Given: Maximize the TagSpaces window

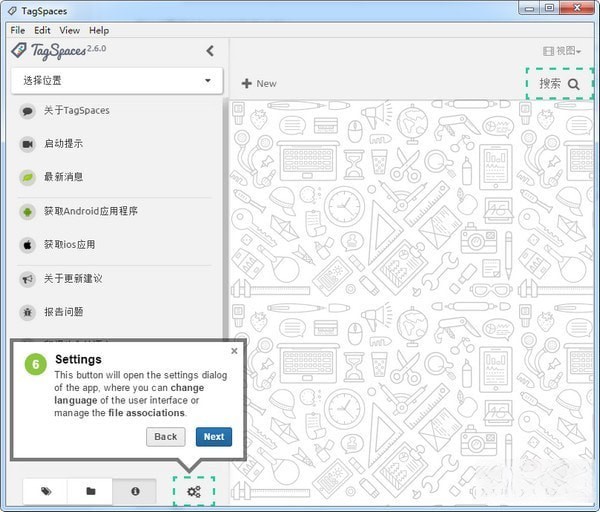Looking at the screenshot, I should [549, 8].
